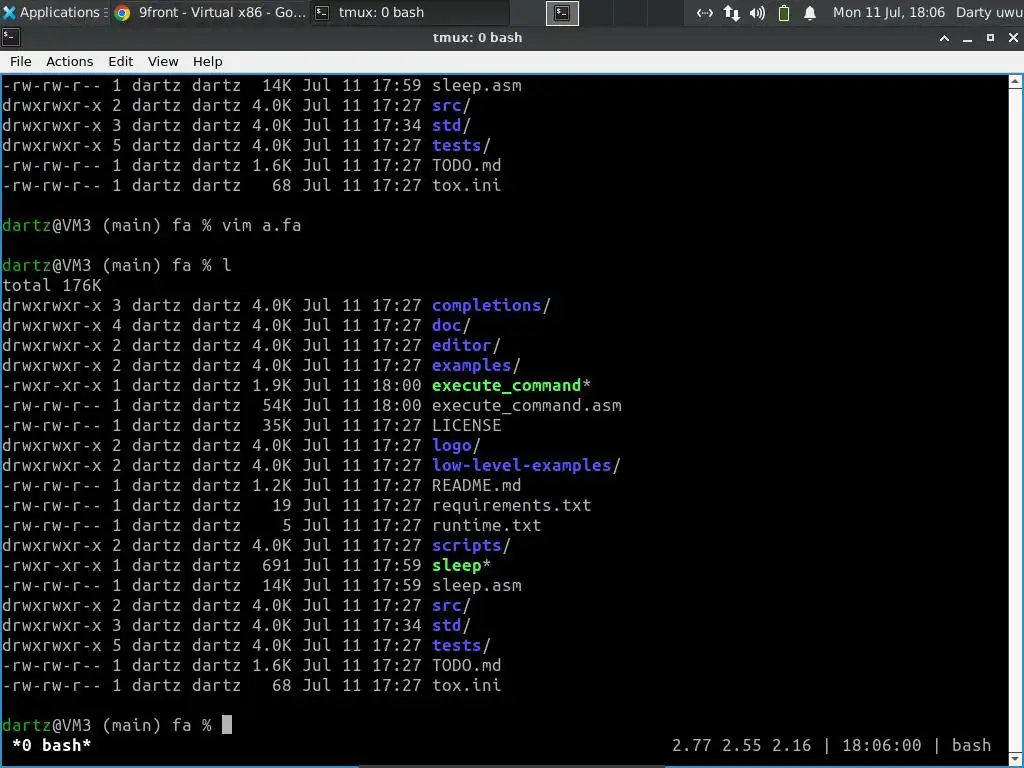The width and height of the screenshot is (1024, 768).
Task: Open the Edit menu
Action: (x=120, y=61)
